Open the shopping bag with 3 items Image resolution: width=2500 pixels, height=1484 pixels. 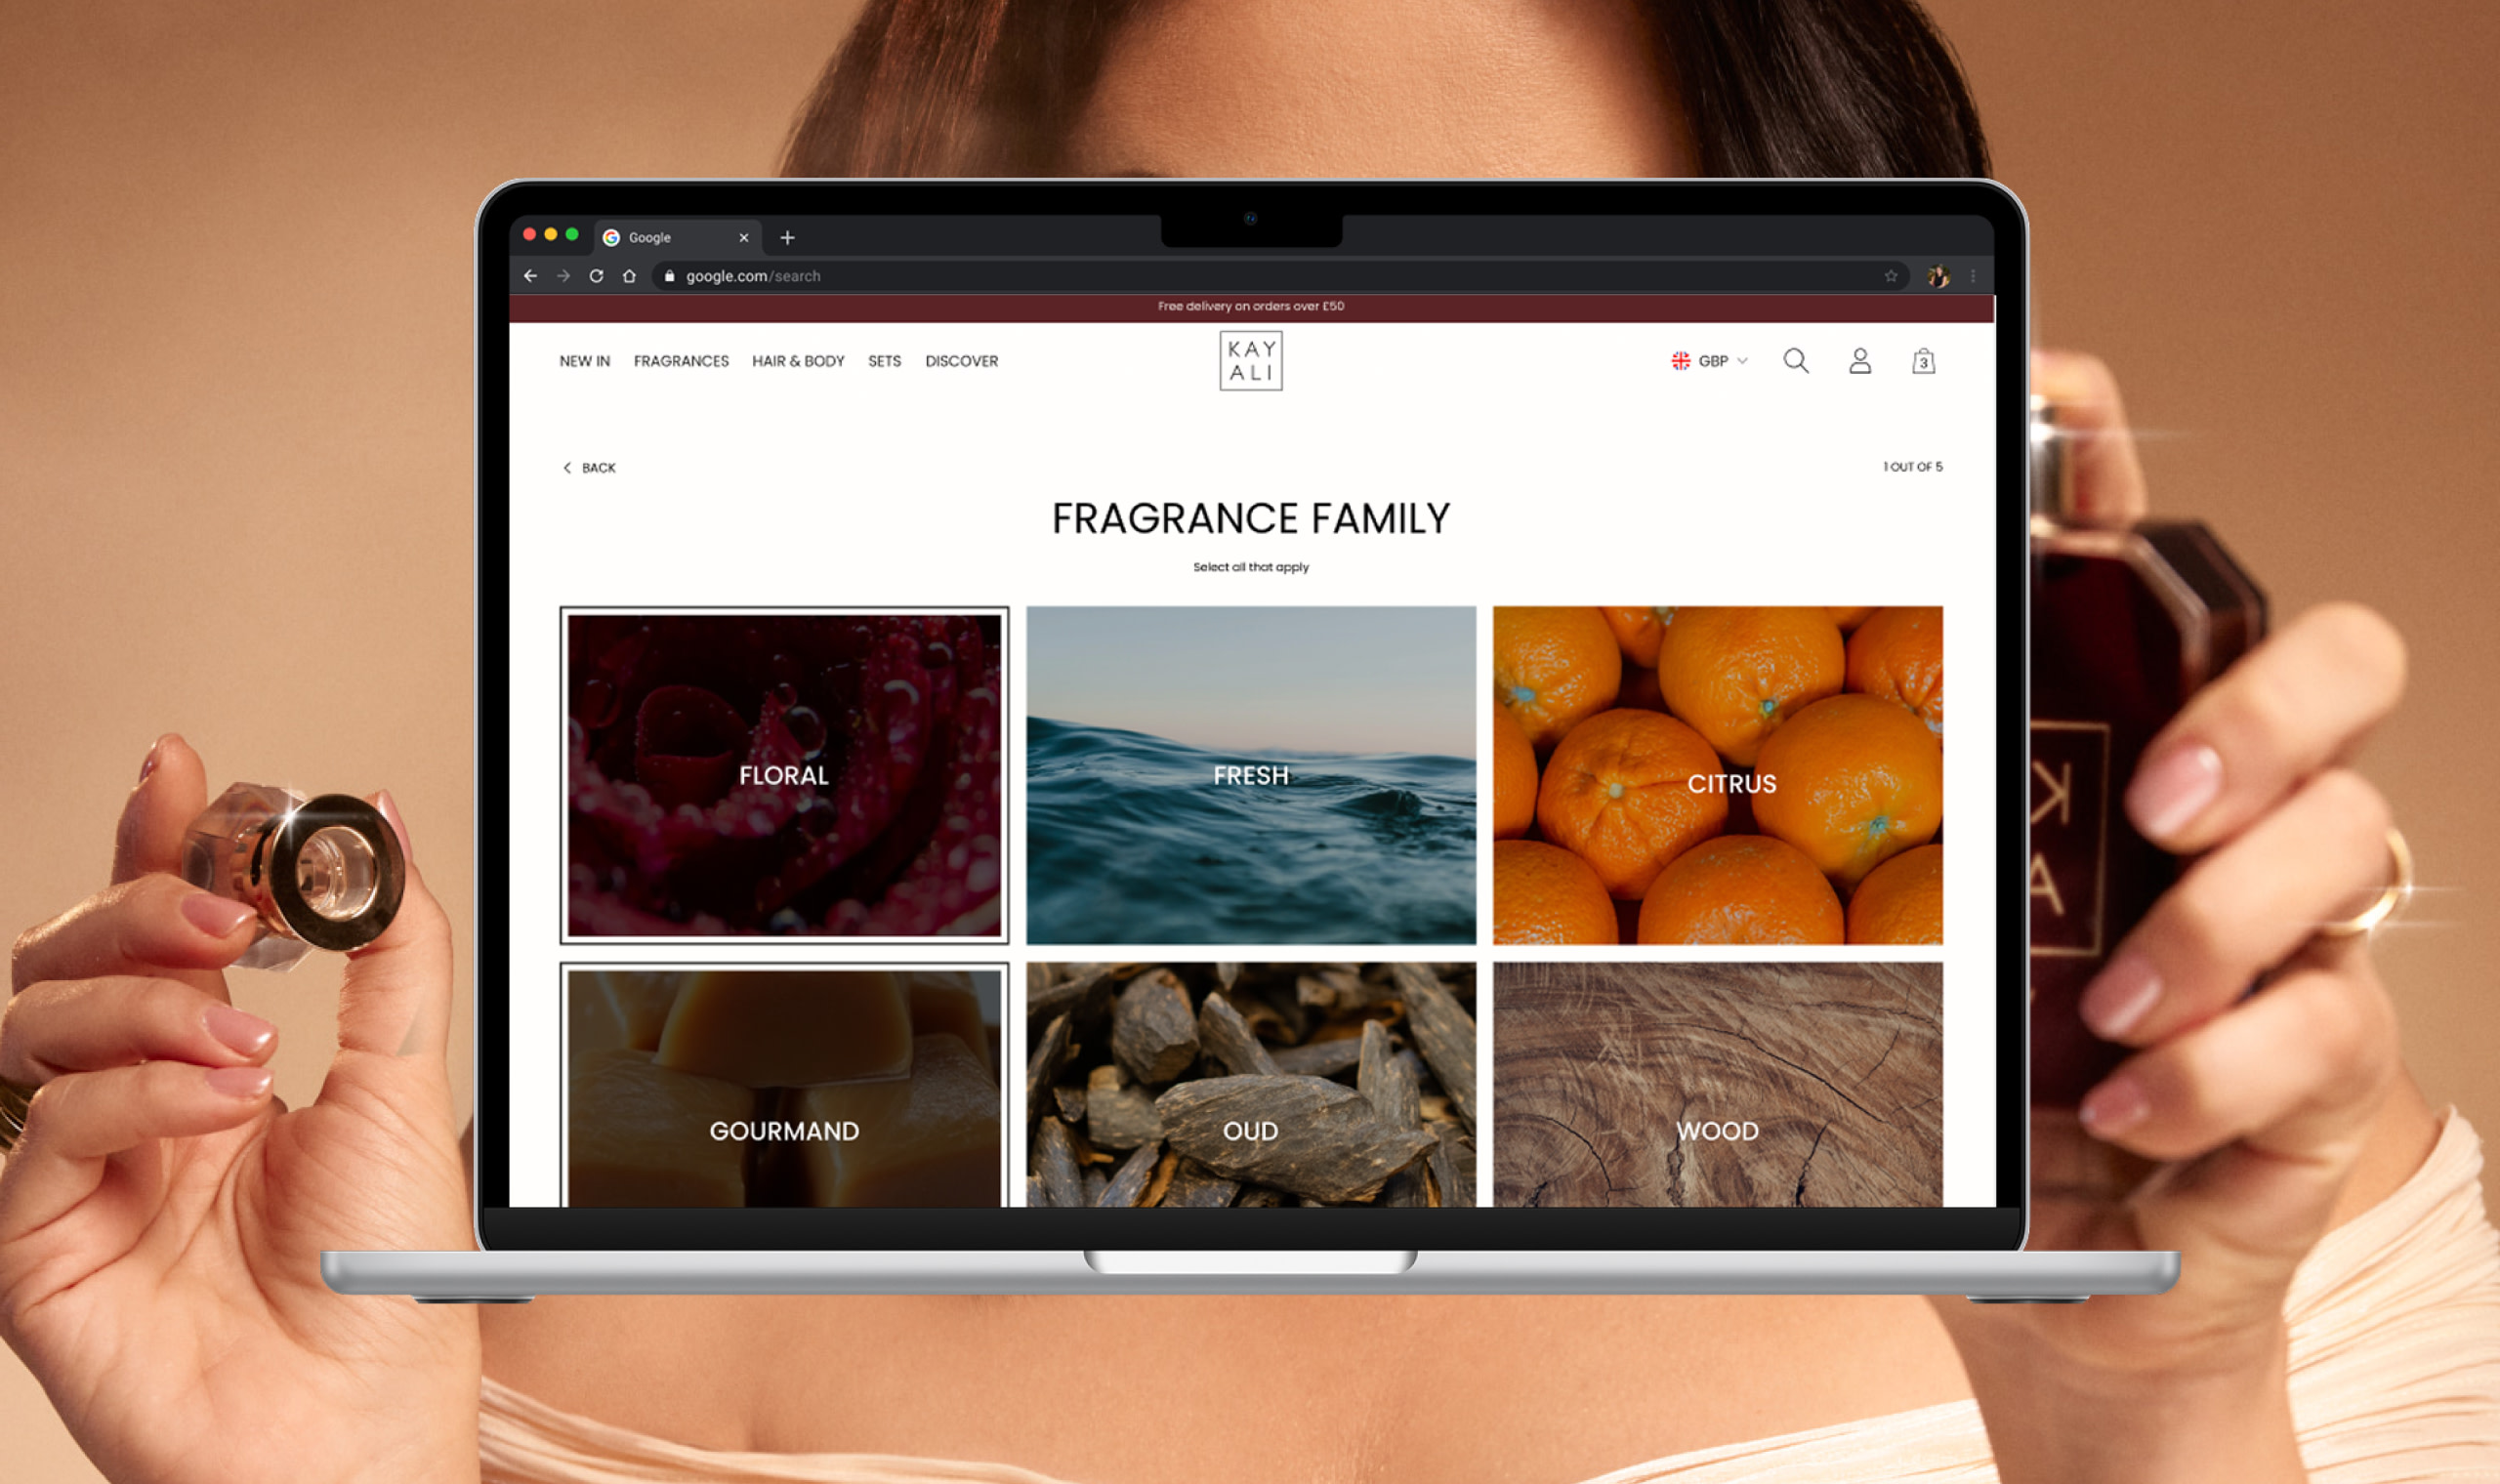pos(1922,361)
